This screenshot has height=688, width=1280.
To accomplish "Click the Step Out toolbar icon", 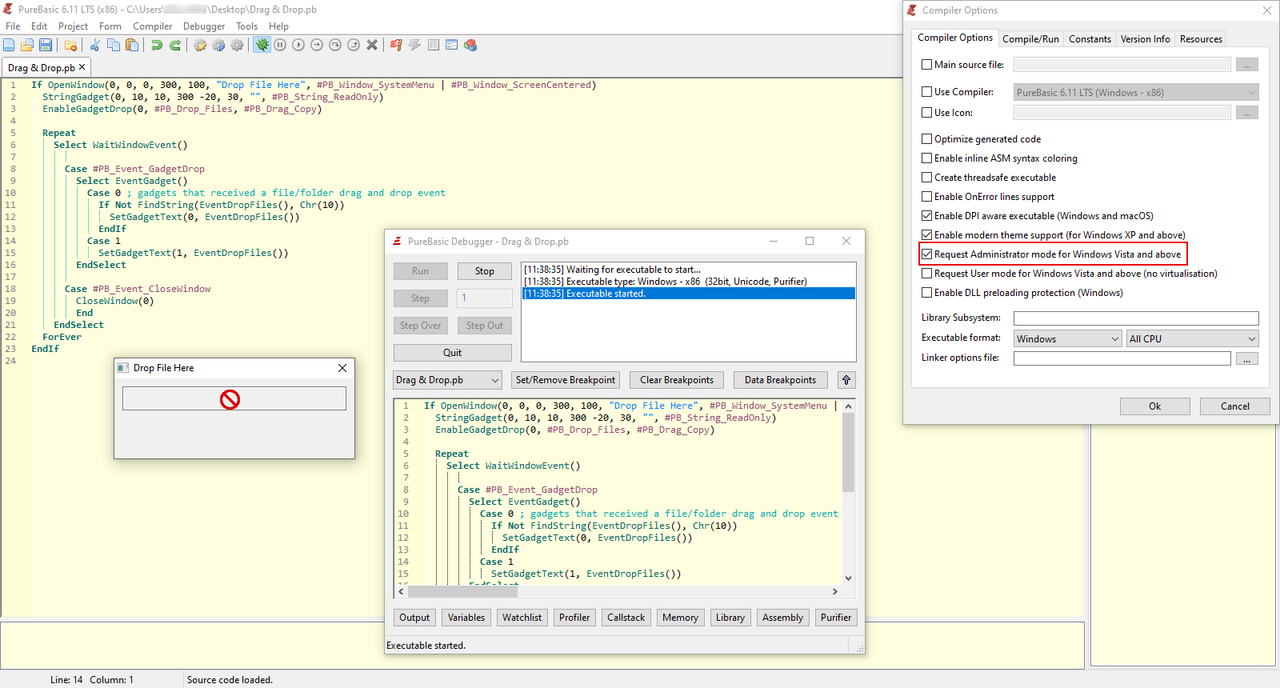I will (353, 45).
